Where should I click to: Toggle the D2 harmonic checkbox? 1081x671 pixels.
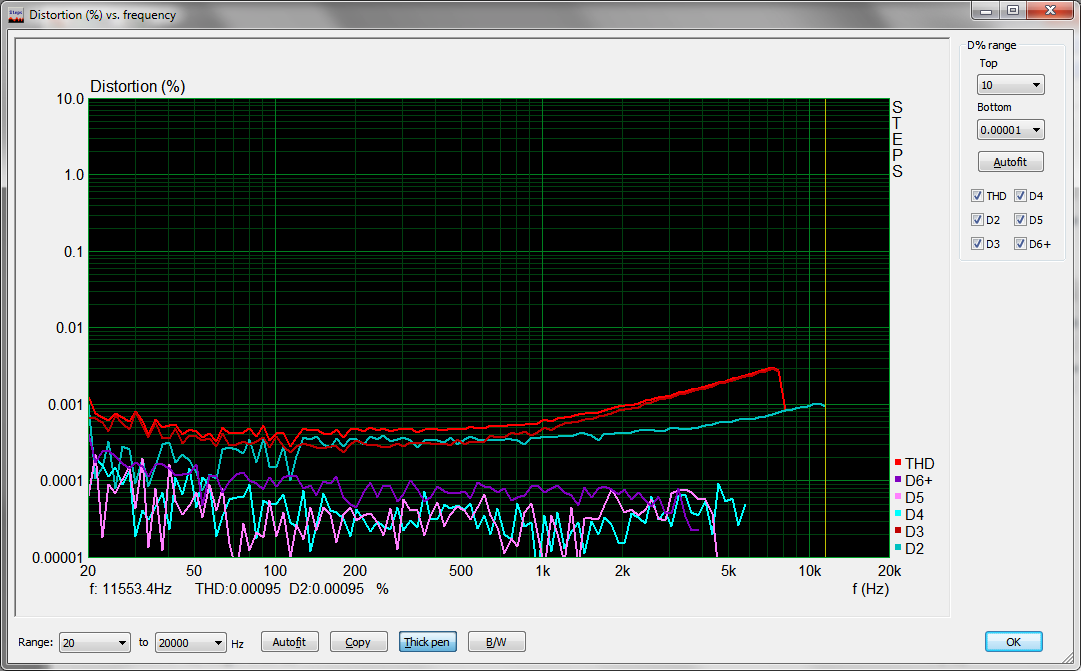point(977,220)
